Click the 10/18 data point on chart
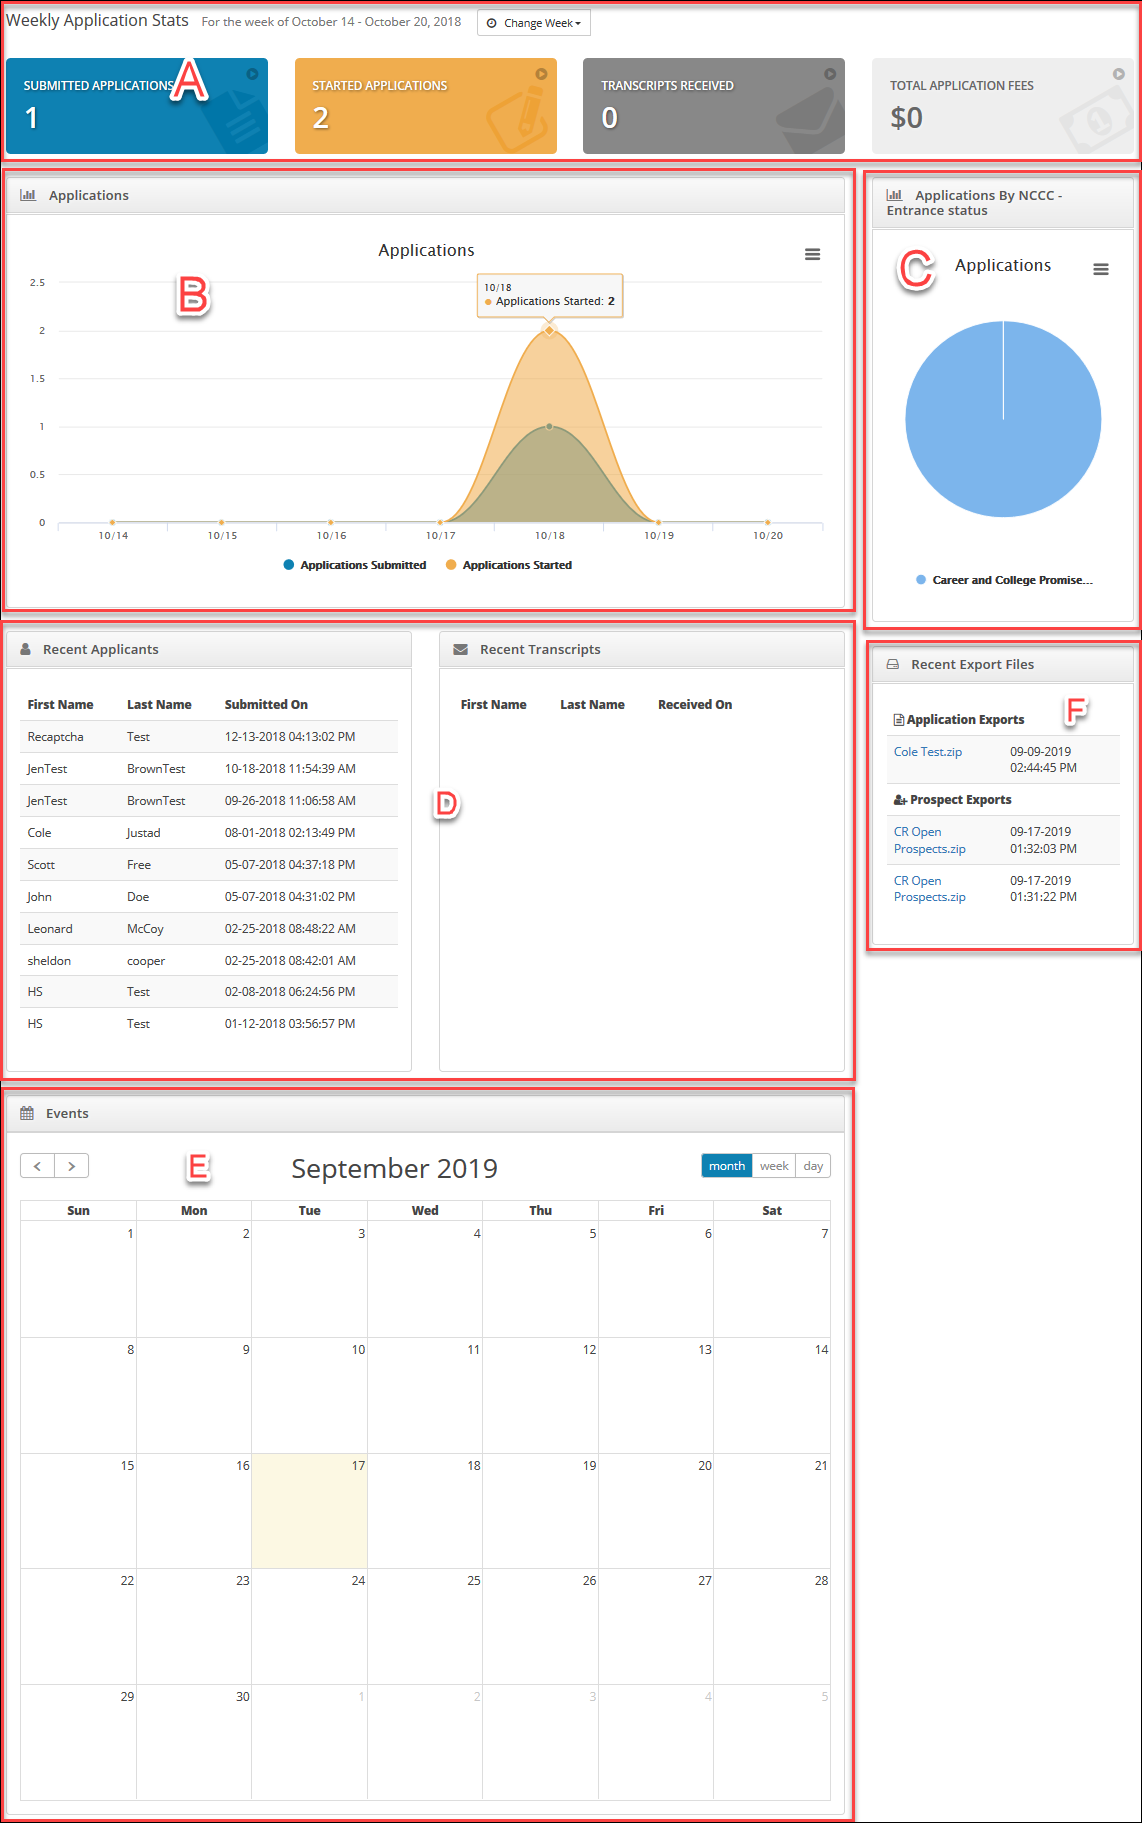 coord(549,330)
